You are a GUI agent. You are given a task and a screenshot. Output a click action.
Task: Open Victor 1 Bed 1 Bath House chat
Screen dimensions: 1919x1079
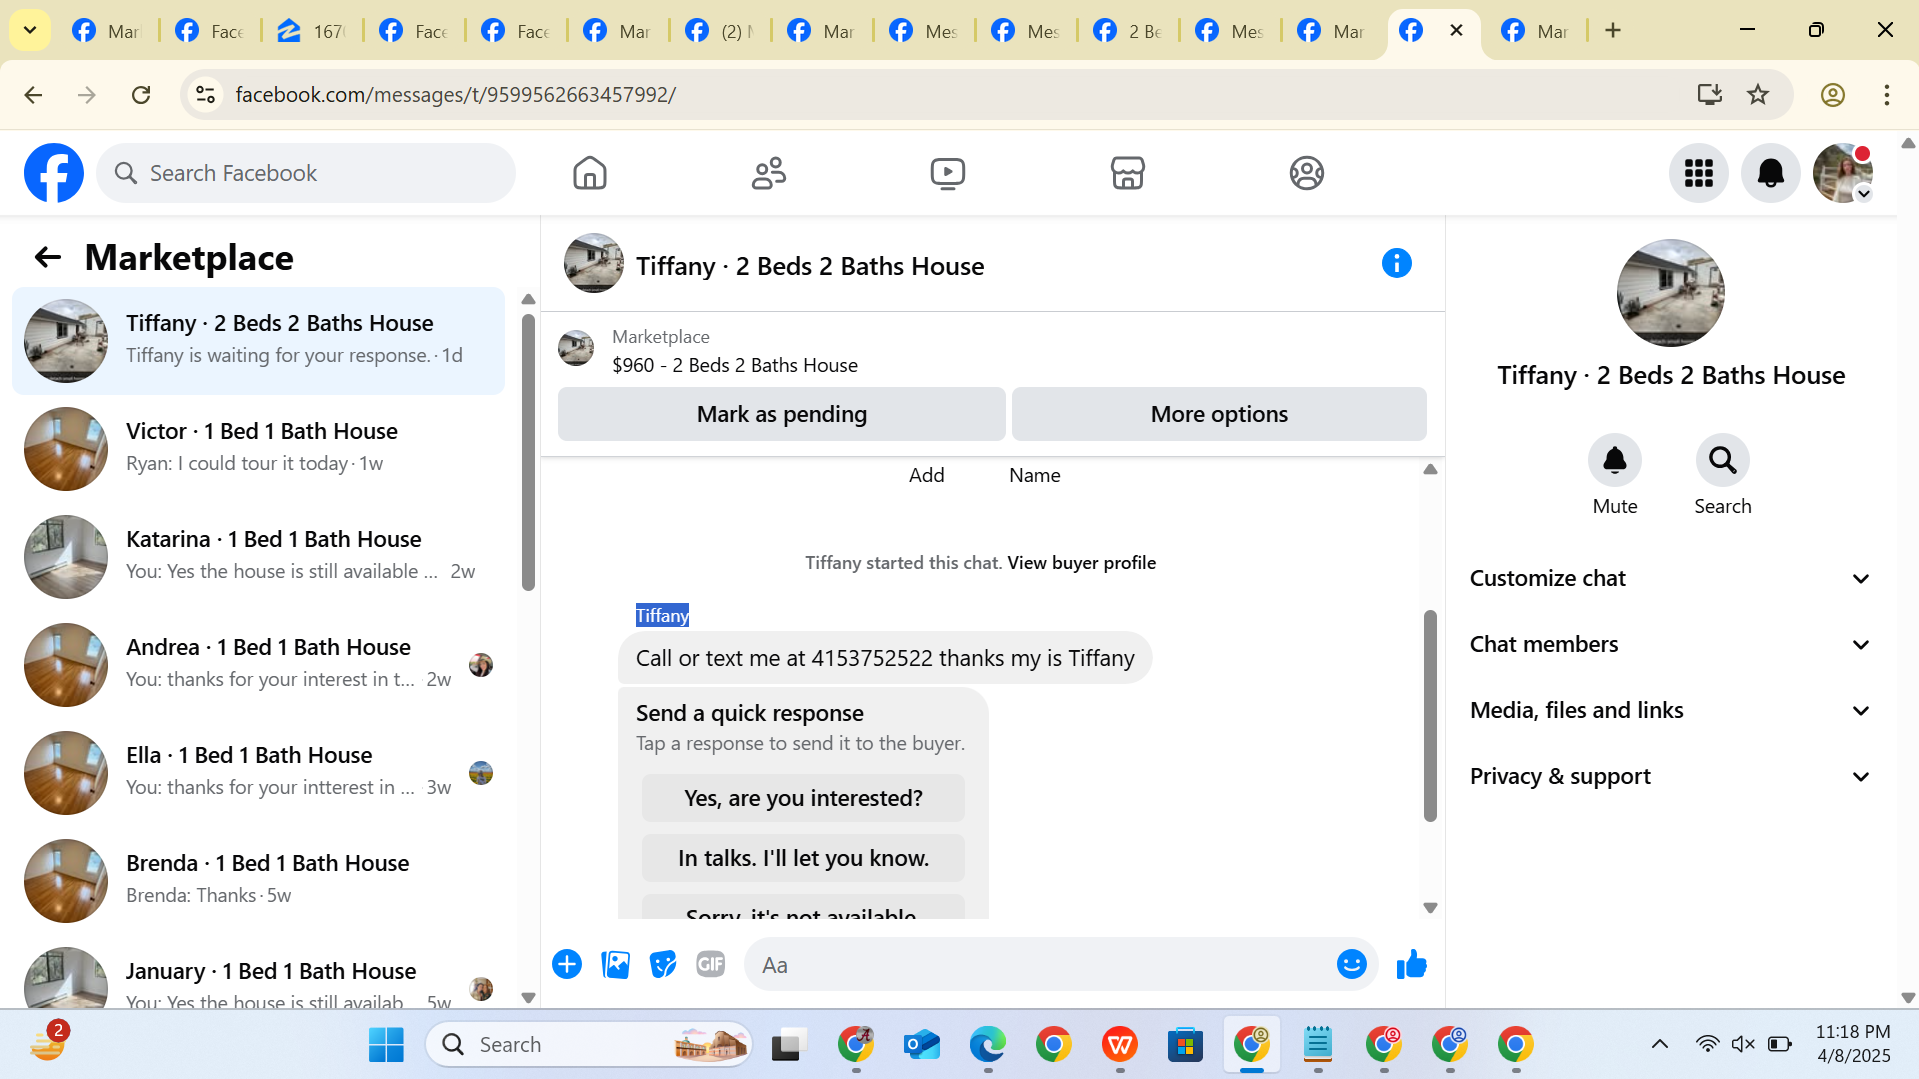click(x=259, y=448)
